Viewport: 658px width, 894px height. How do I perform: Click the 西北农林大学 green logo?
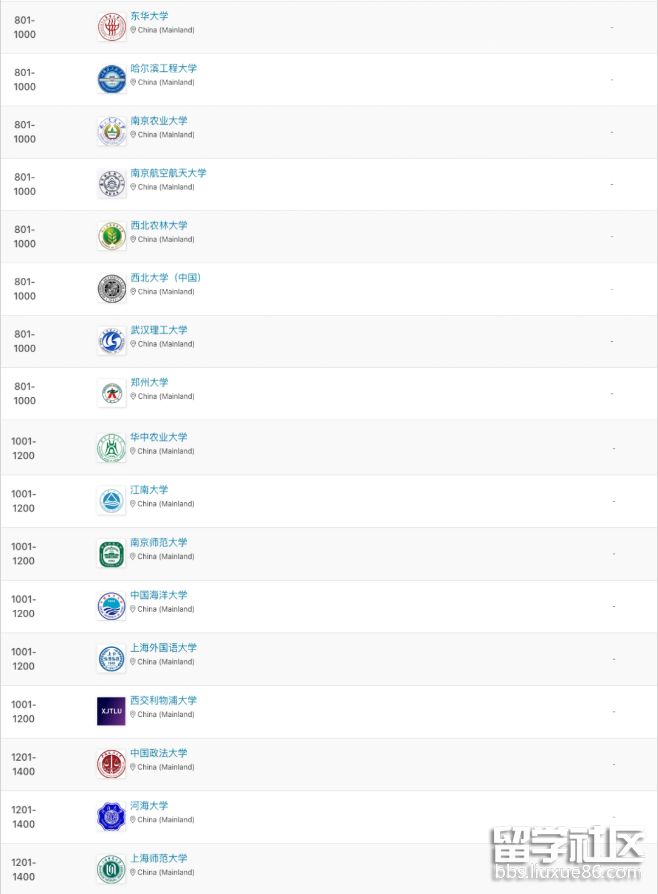click(112, 236)
